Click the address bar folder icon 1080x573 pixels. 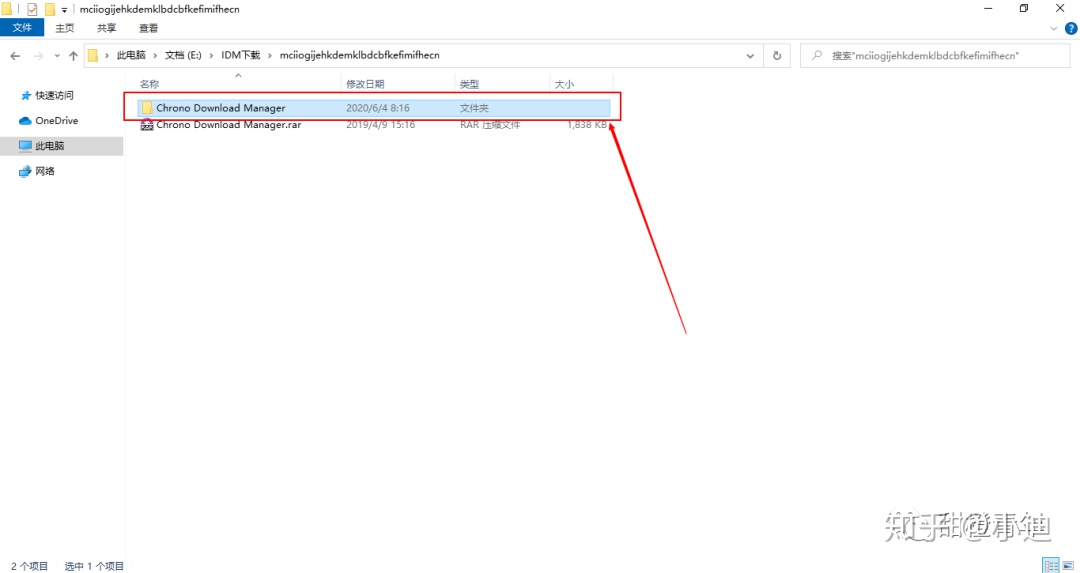[x=93, y=56]
